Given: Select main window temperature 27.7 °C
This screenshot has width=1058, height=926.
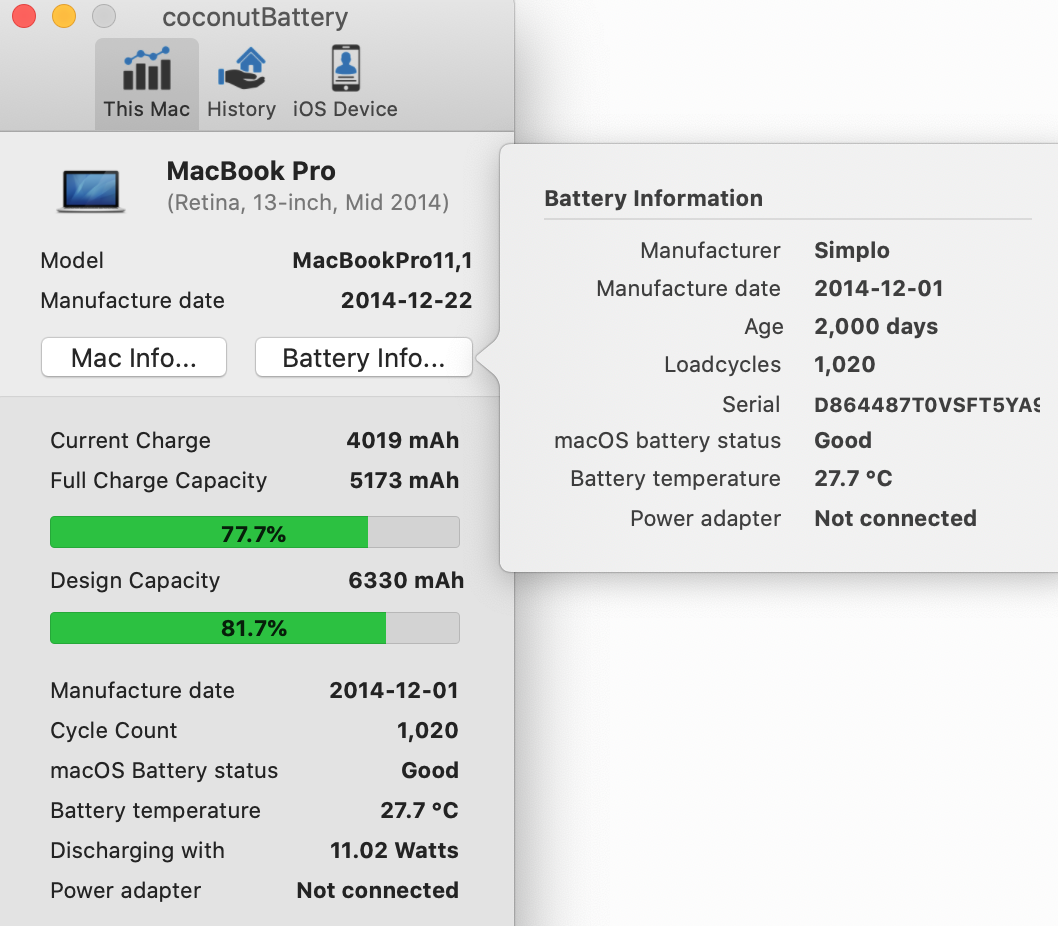Looking at the screenshot, I should click(419, 810).
